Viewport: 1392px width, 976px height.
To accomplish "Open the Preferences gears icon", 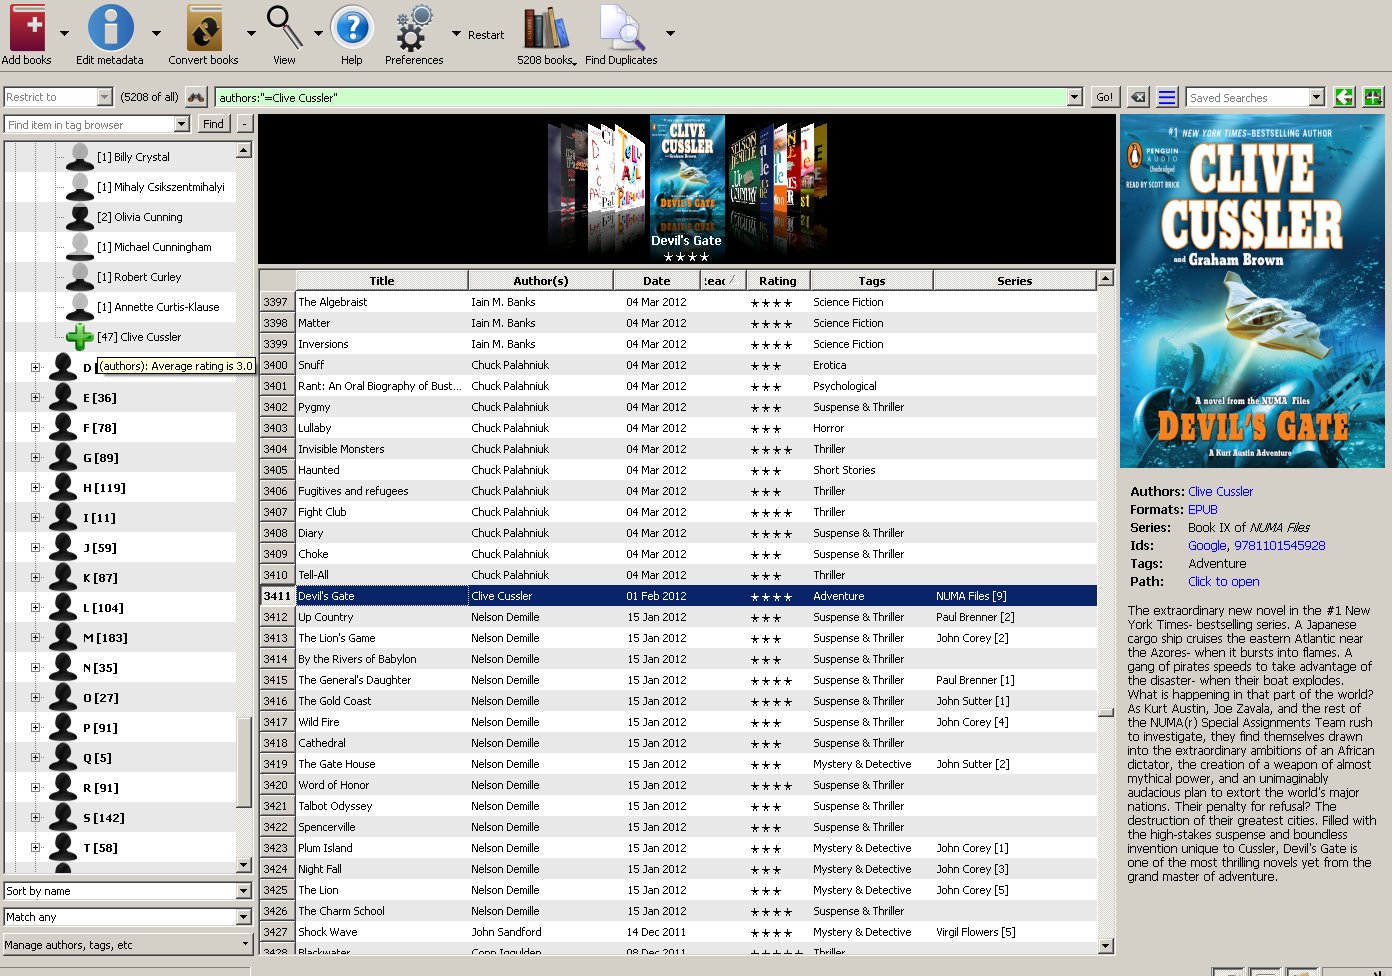I will pos(414,28).
